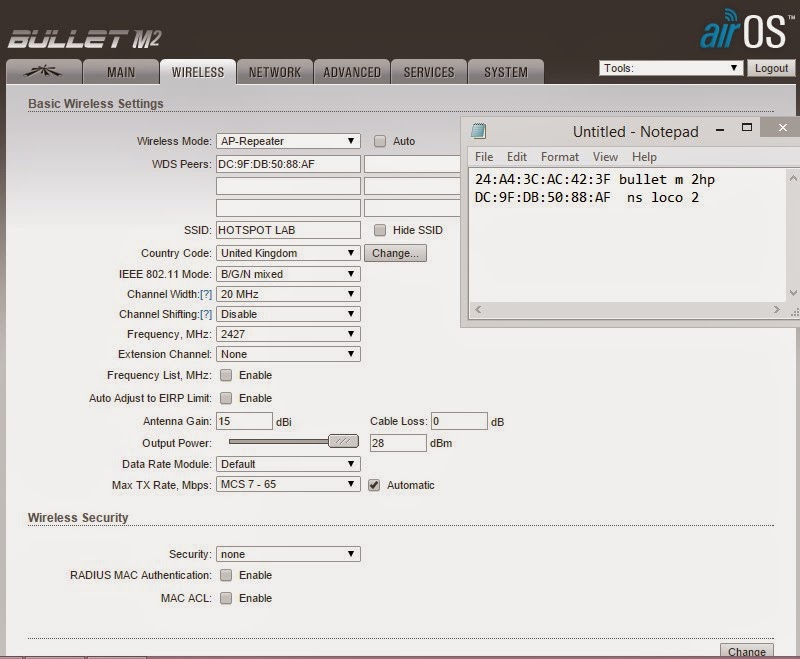Enable the WDS Auto checkbox
This screenshot has height=659, width=800.
coord(380,141)
